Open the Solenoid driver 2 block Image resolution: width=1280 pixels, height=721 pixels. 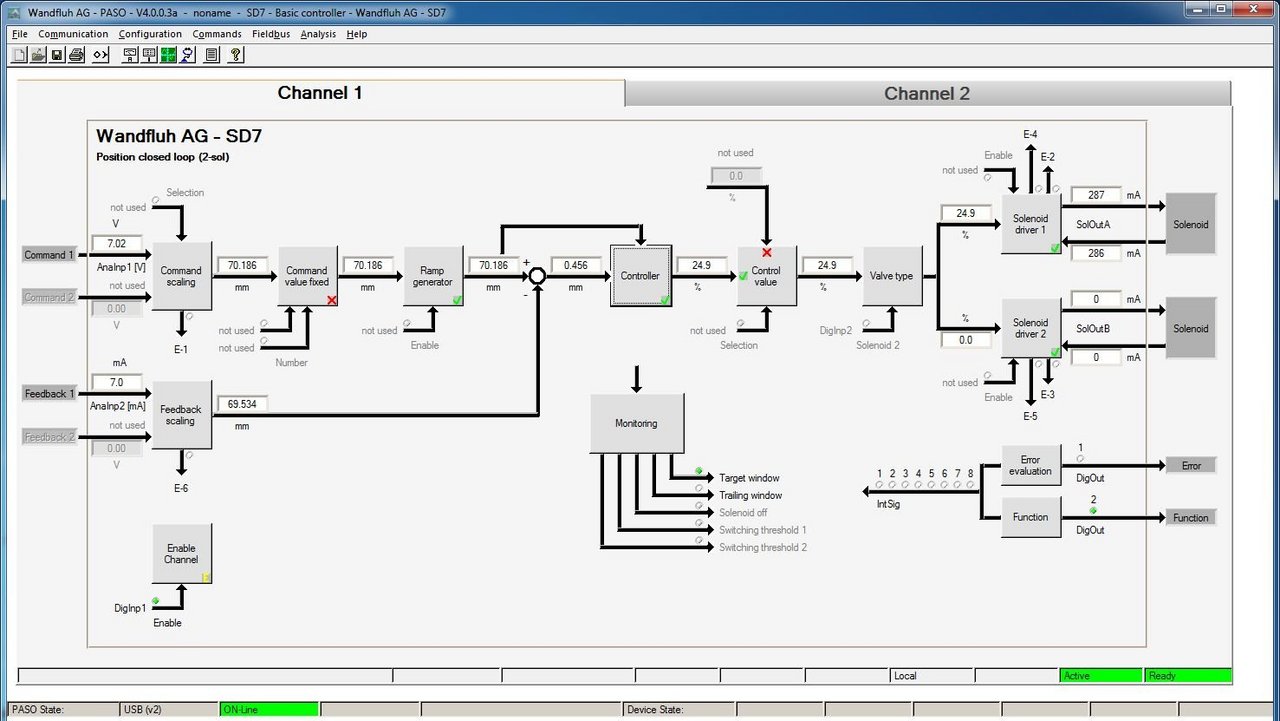point(1031,328)
